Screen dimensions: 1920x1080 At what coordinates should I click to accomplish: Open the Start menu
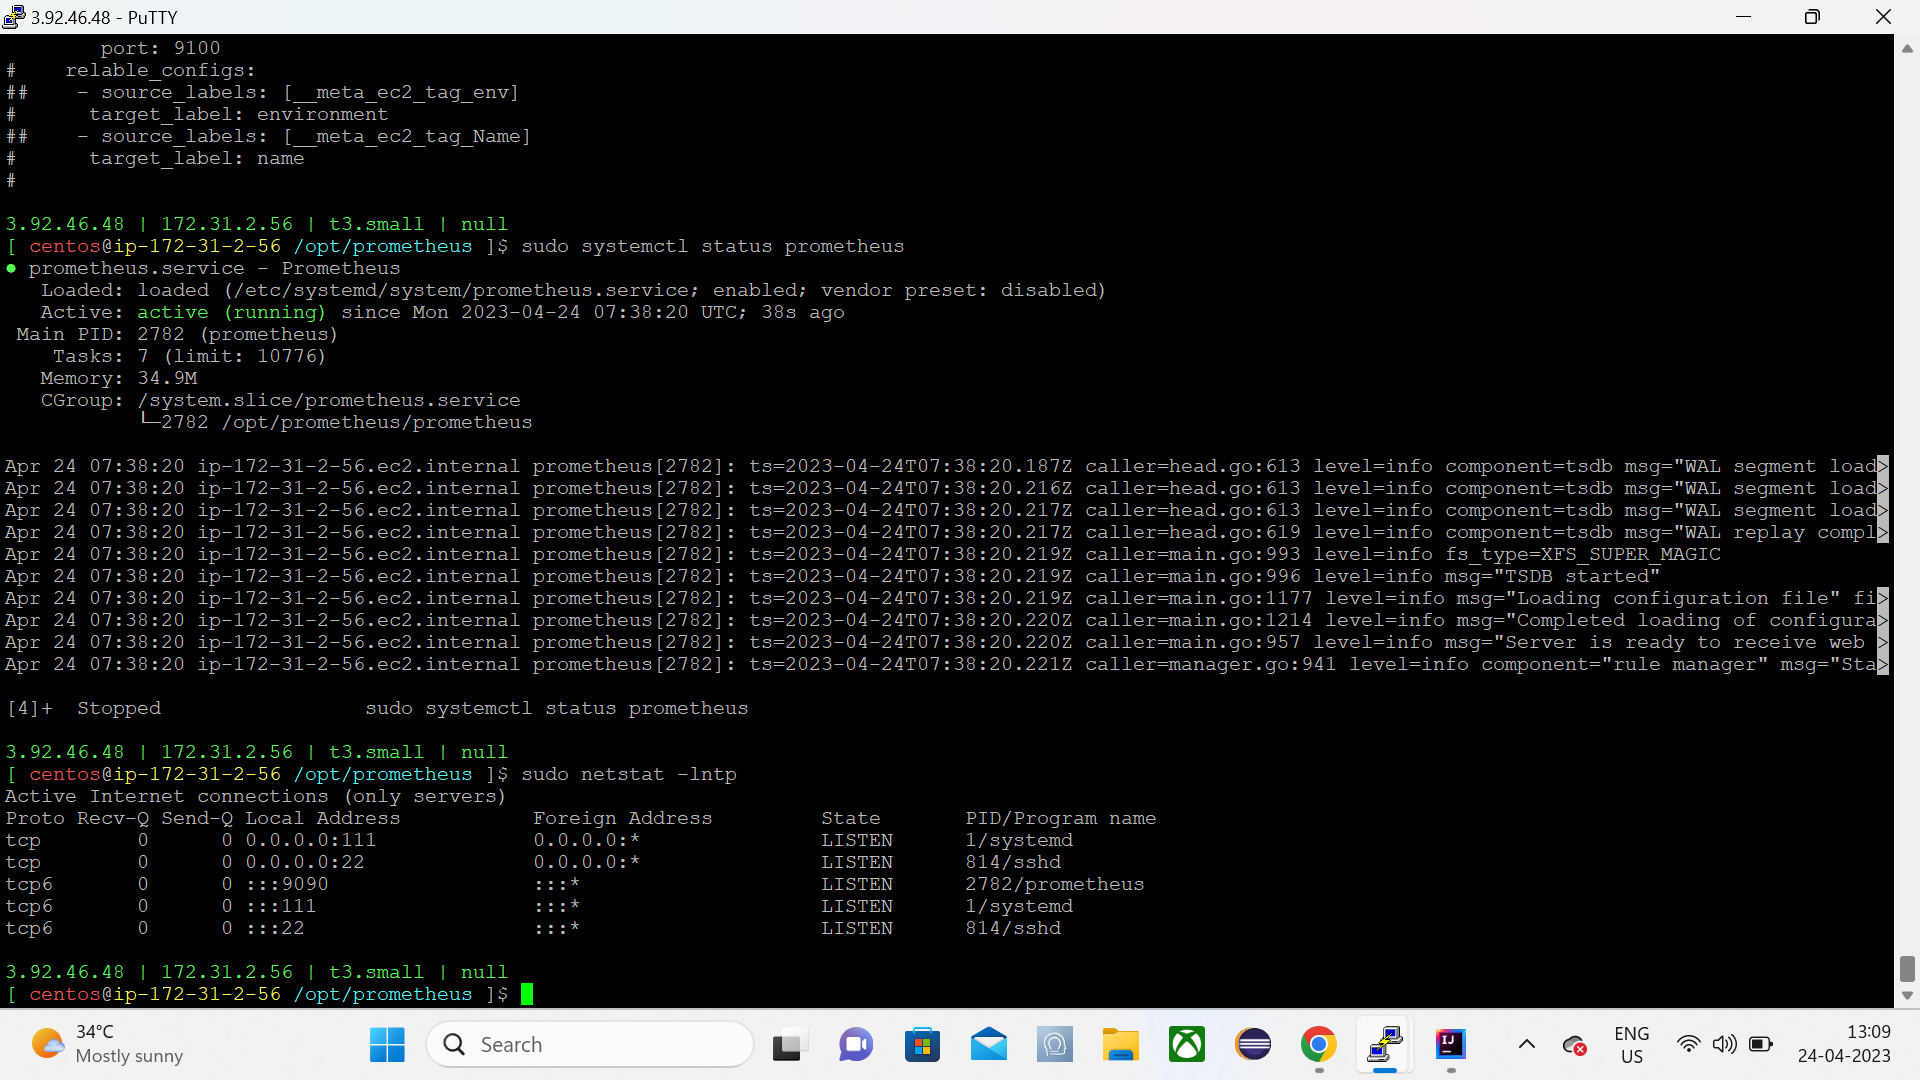(386, 1044)
